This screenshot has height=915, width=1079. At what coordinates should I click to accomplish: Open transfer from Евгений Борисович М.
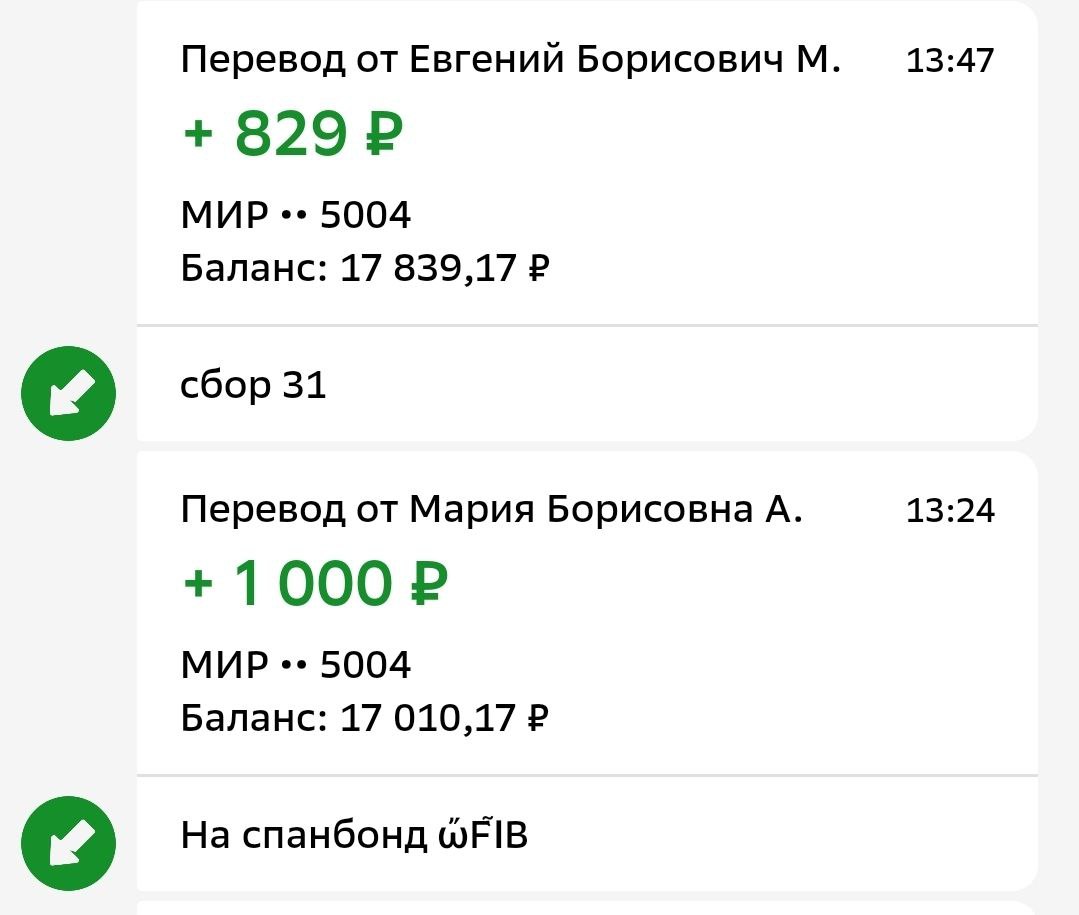pos(510,61)
